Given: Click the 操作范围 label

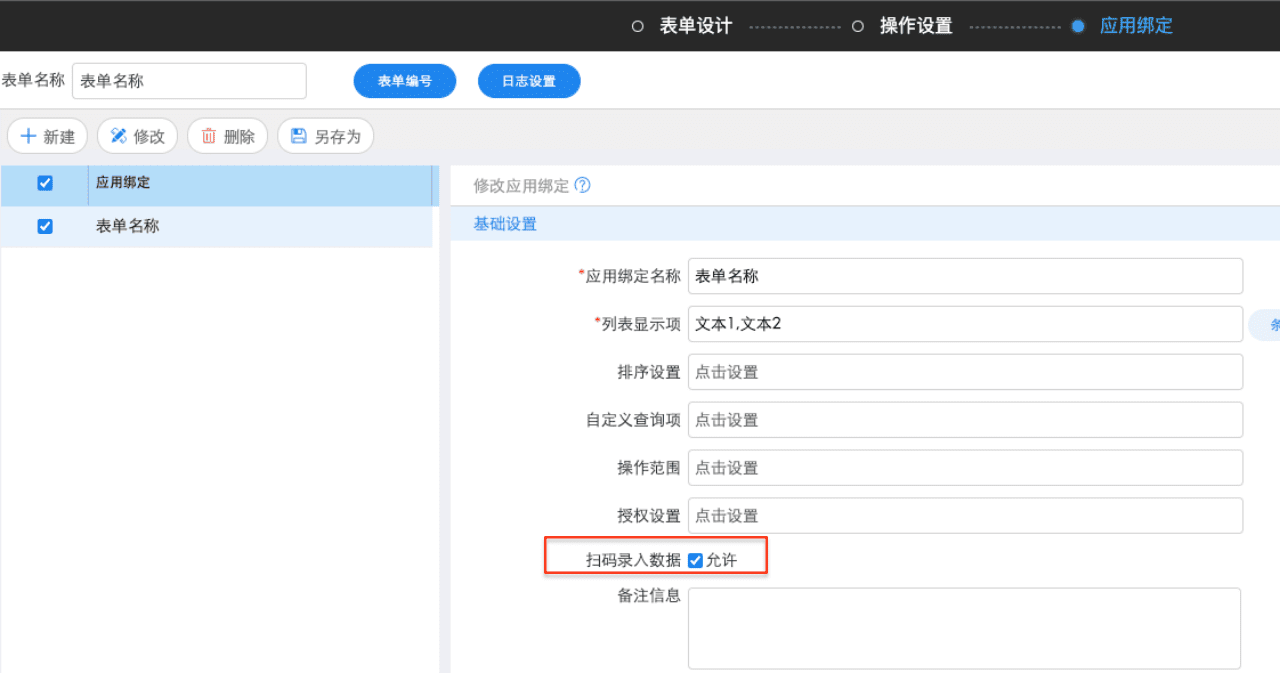Looking at the screenshot, I should pos(649,468).
